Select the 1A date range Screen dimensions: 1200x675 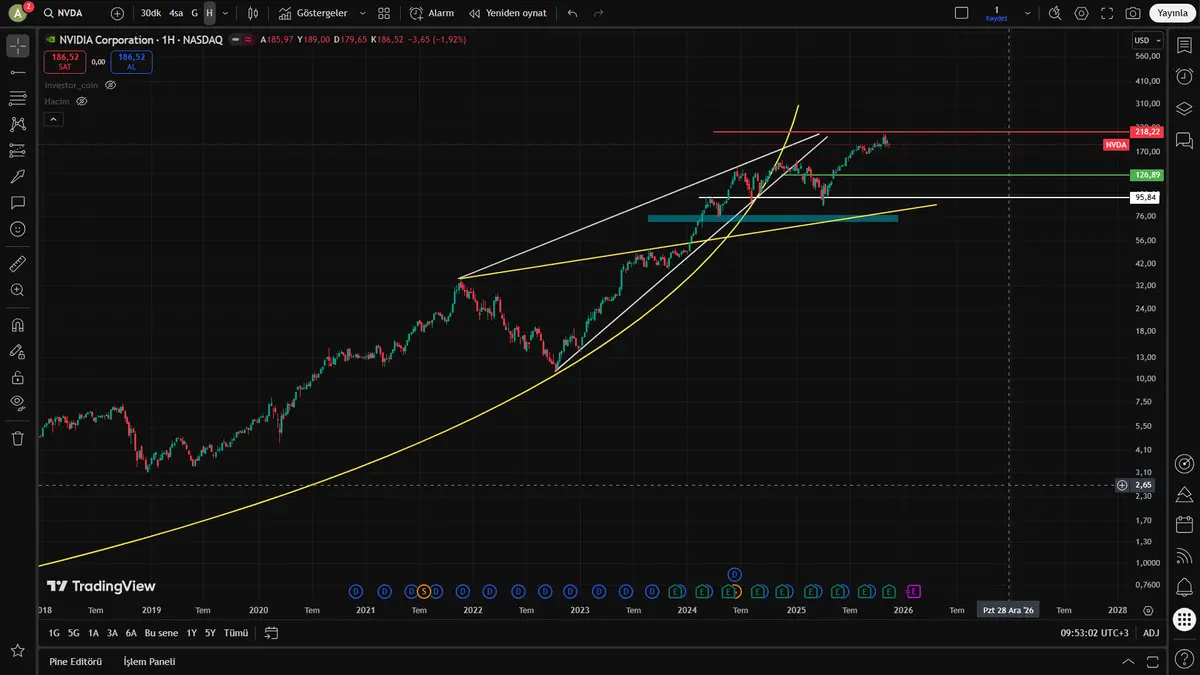pos(93,633)
